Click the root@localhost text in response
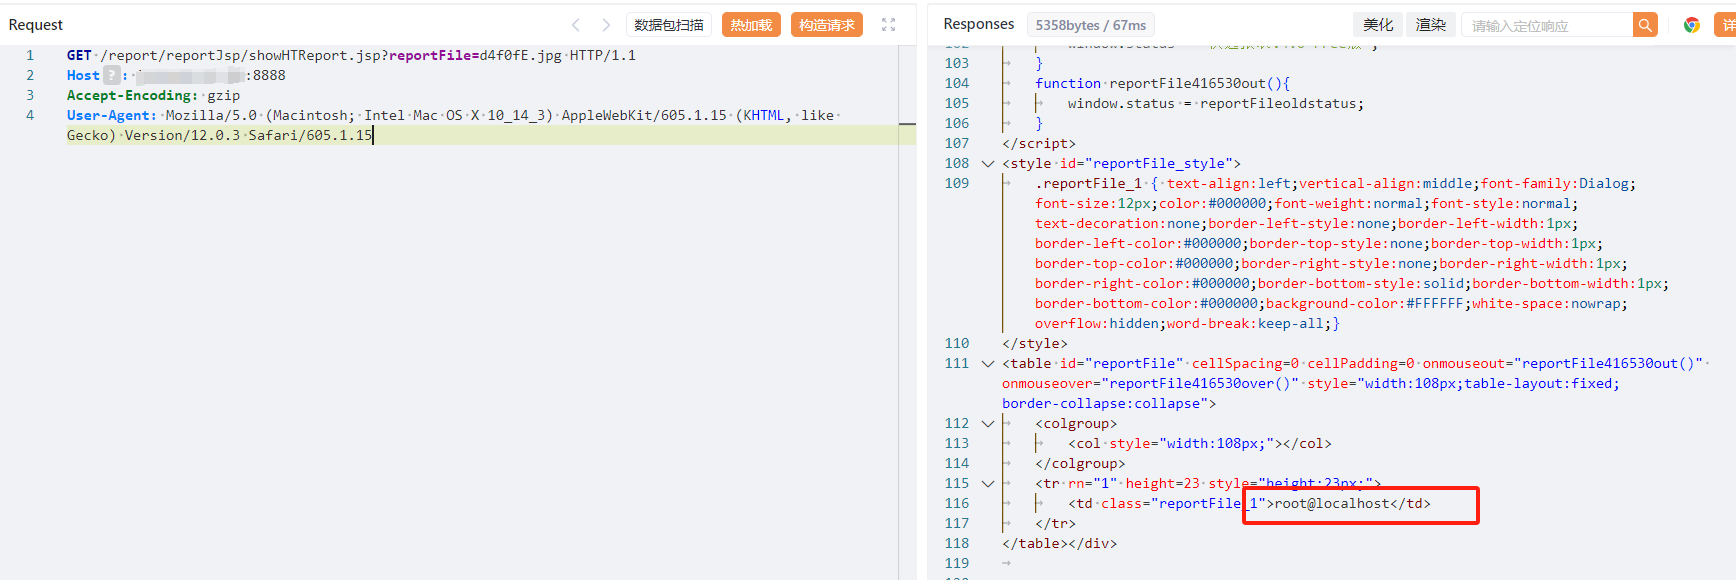Viewport: 1736px width, 580px height. pos(1332,503)
